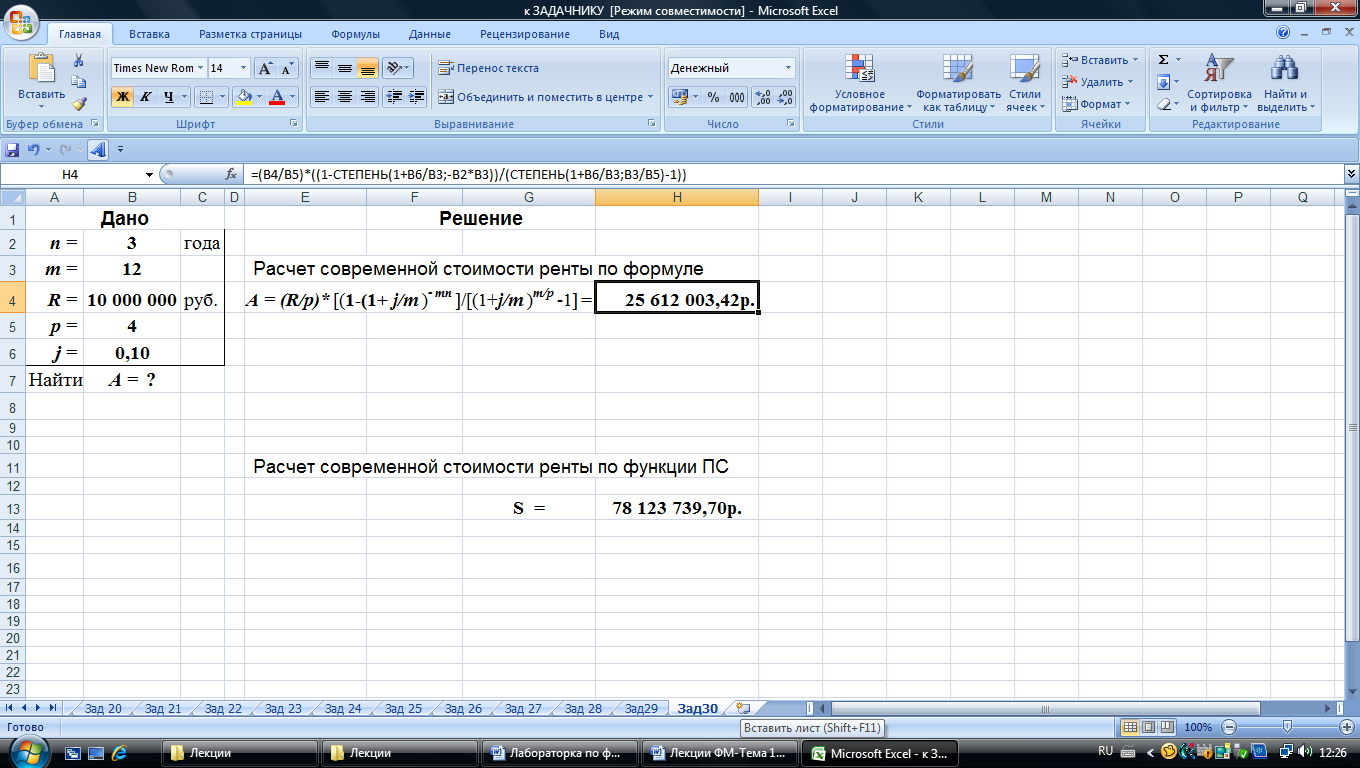
Task: Click the Undo arrow icon
Action: tap(34, 150)
